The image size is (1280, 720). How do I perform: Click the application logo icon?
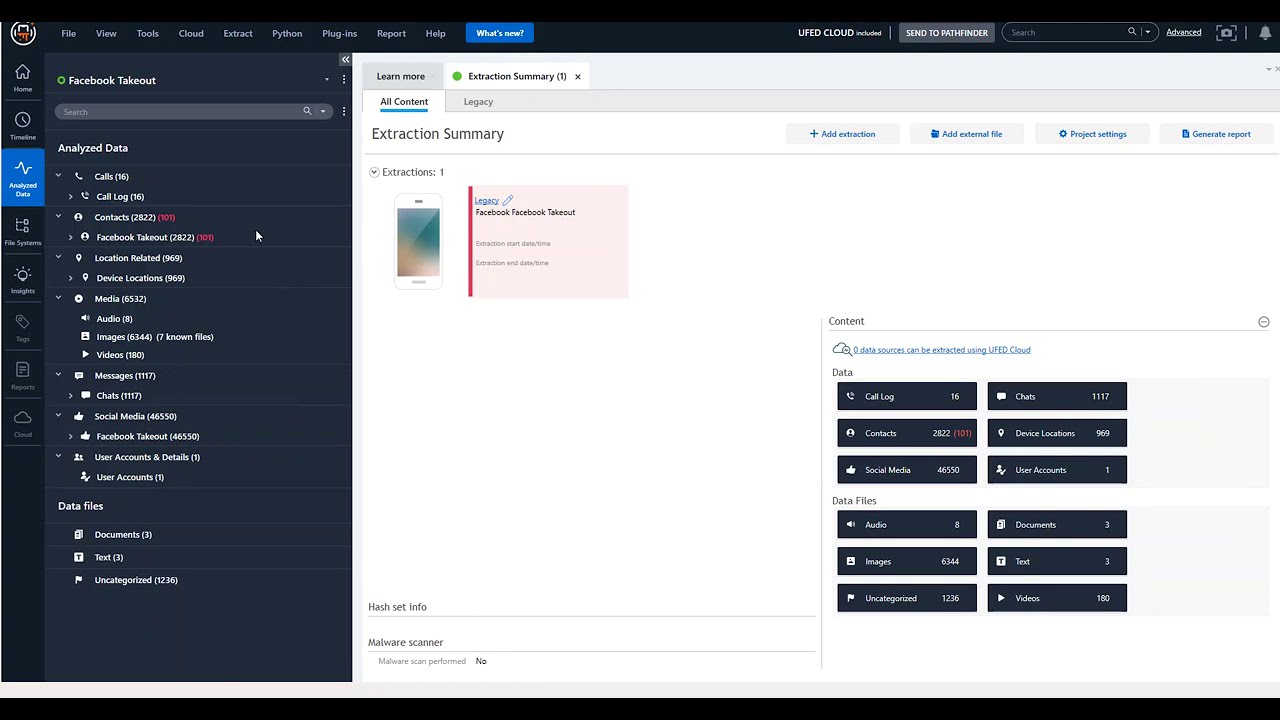click(x=23, y=33)
